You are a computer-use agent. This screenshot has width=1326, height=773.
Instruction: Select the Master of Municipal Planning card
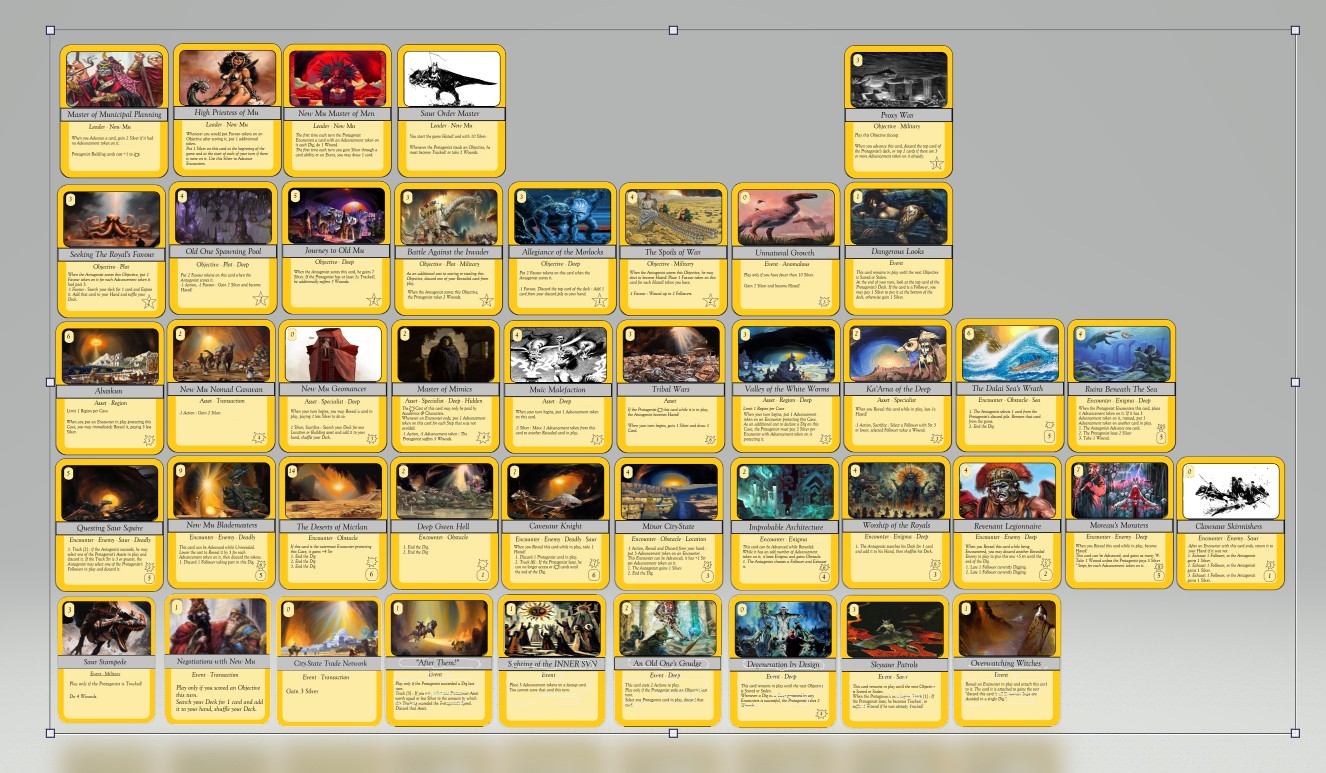tap(114, 111)
